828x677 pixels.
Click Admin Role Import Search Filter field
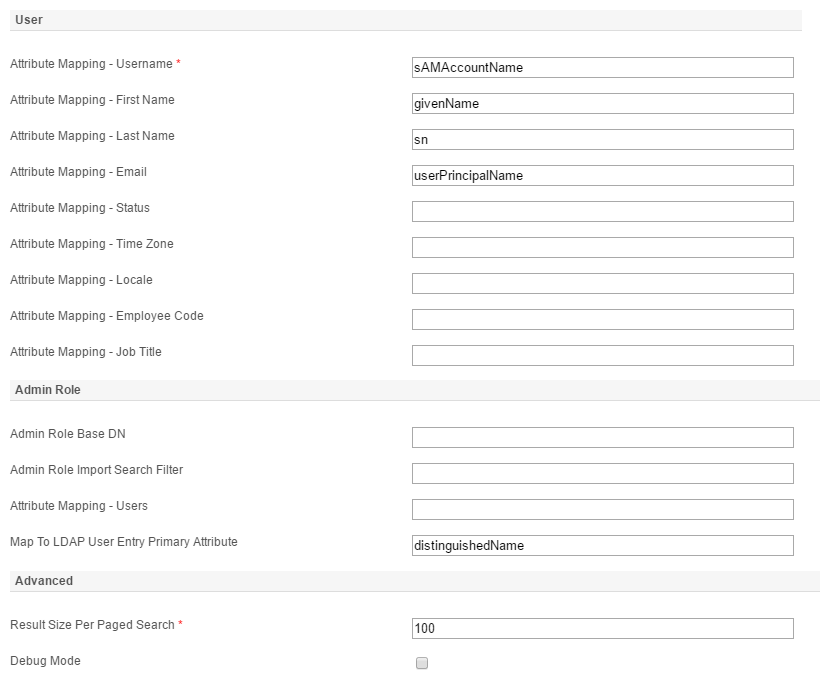click(602, 474)
